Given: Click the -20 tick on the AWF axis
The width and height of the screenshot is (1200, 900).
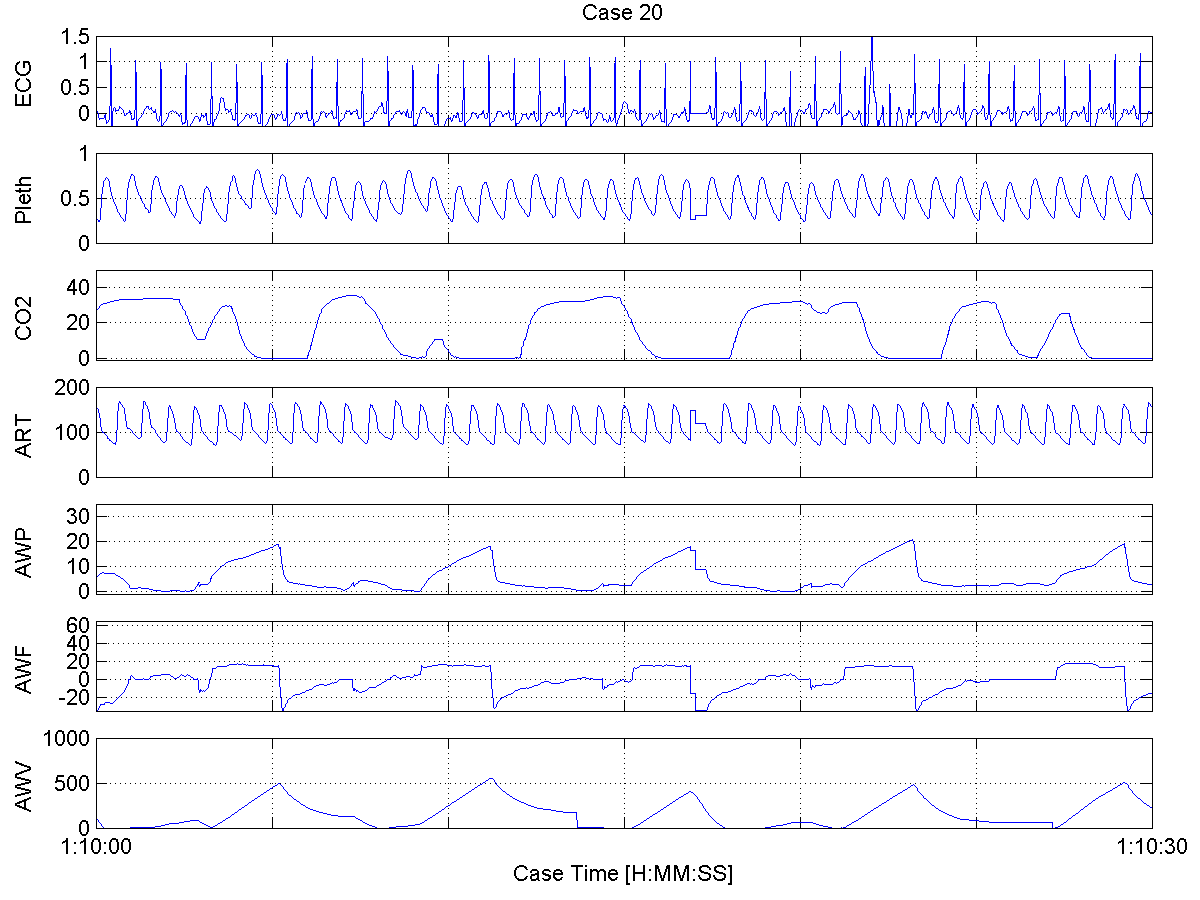Looking at the screenshot, I should click(76, 698).
